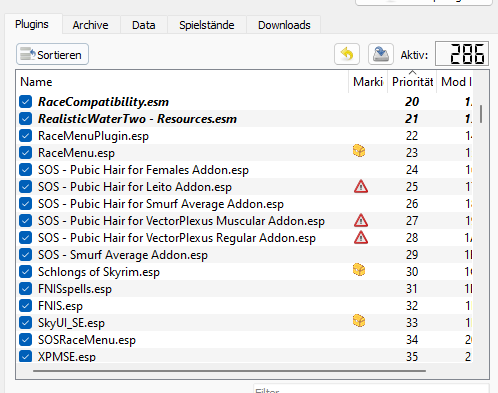Select SkyUI_SE.esp name

click(x=71, y=323)
